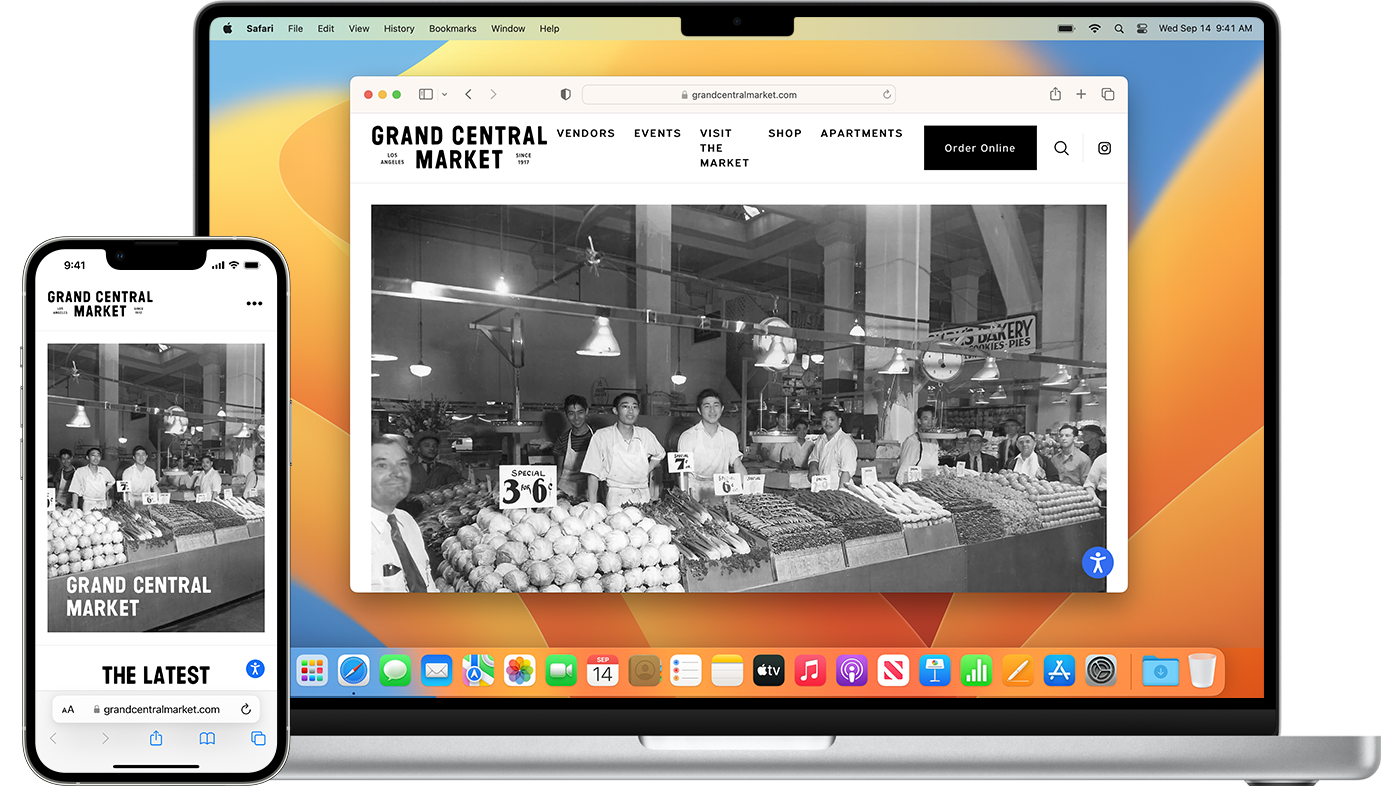The height and width of the screenshot is (800, 1400).
Task: Click the blue accessibility icon on the Mac webpage
Action: point(1097,562)
